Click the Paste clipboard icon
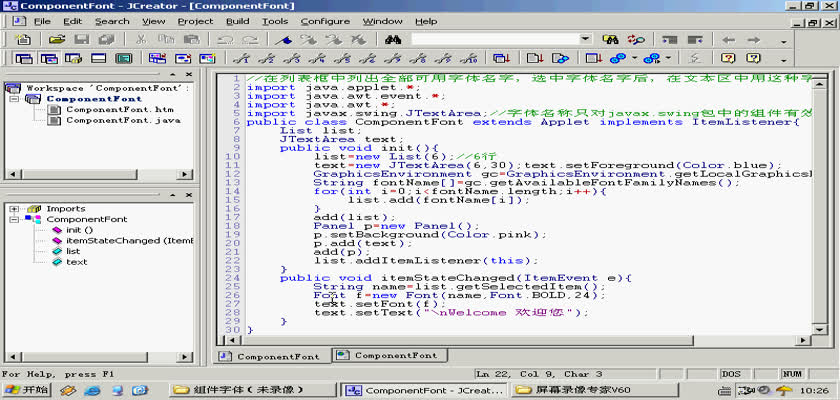840x400 pixels. (191, 40)
